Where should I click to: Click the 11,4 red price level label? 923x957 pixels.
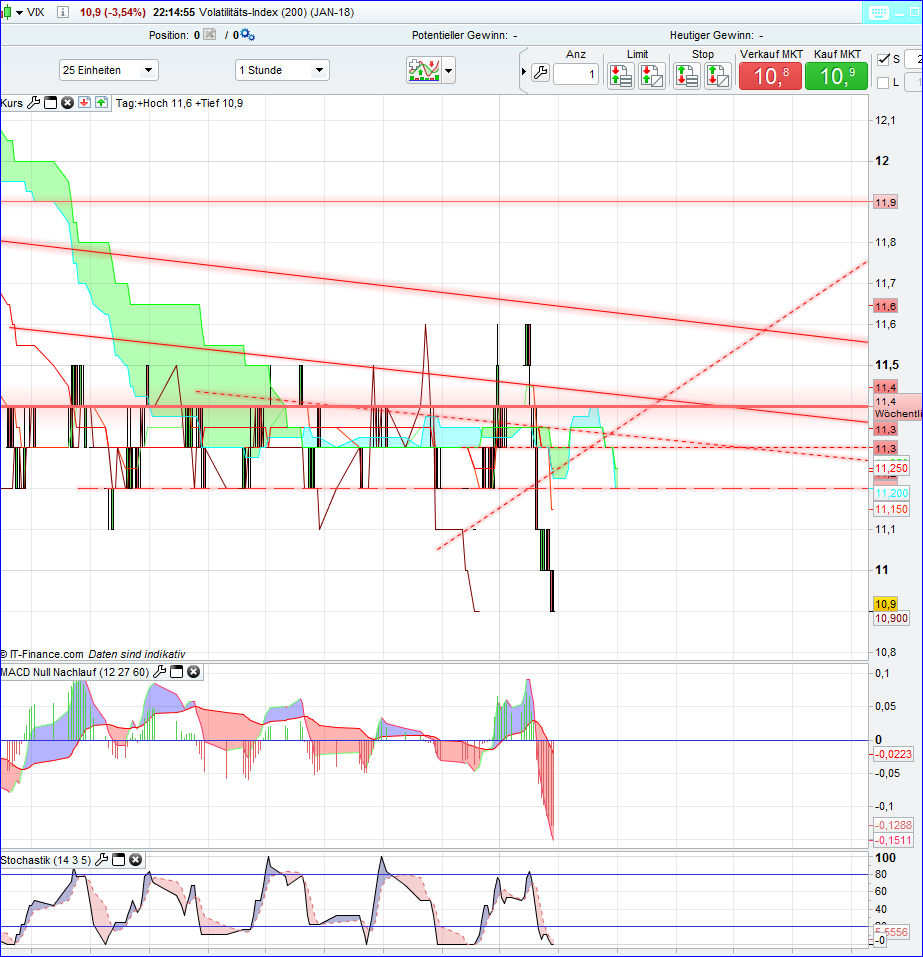pos(885,388)
